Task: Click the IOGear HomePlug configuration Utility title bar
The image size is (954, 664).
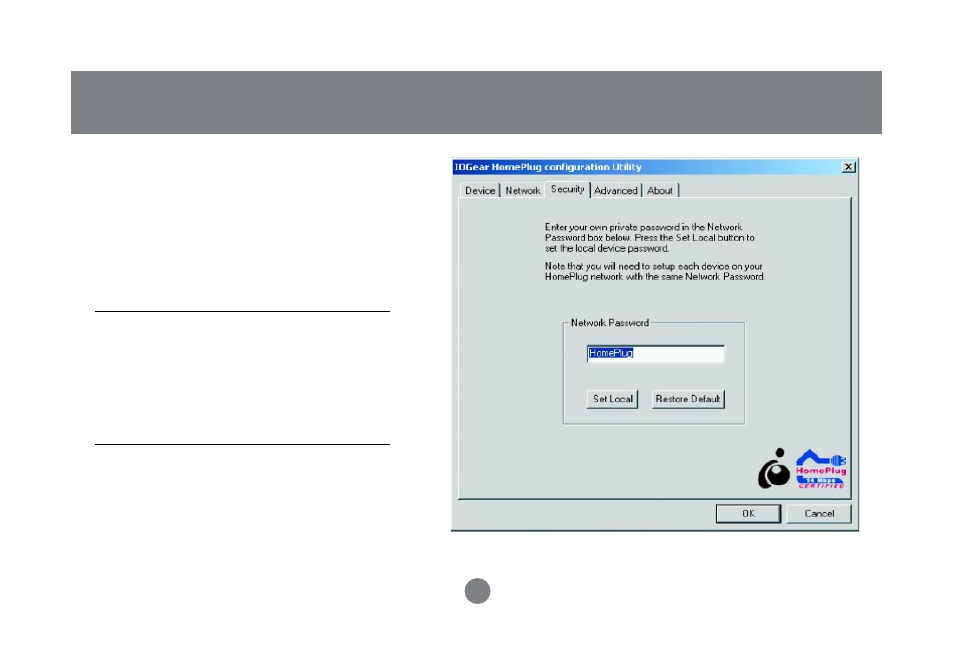Action: point(655,167)
